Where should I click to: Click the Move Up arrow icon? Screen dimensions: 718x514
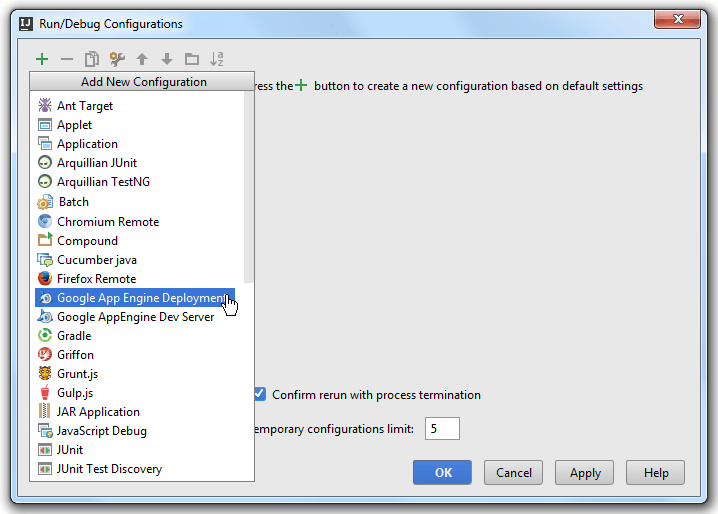pos(142,60)
